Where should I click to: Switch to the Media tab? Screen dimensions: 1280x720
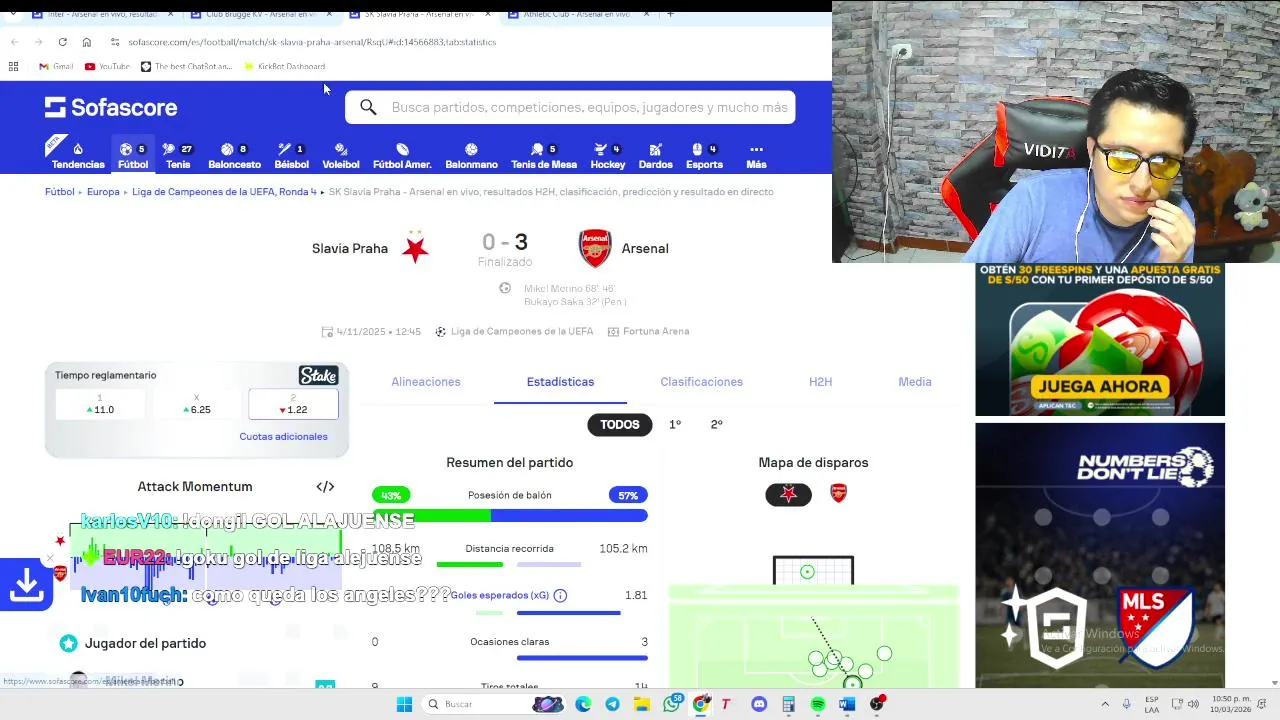[x=915, y=382]
